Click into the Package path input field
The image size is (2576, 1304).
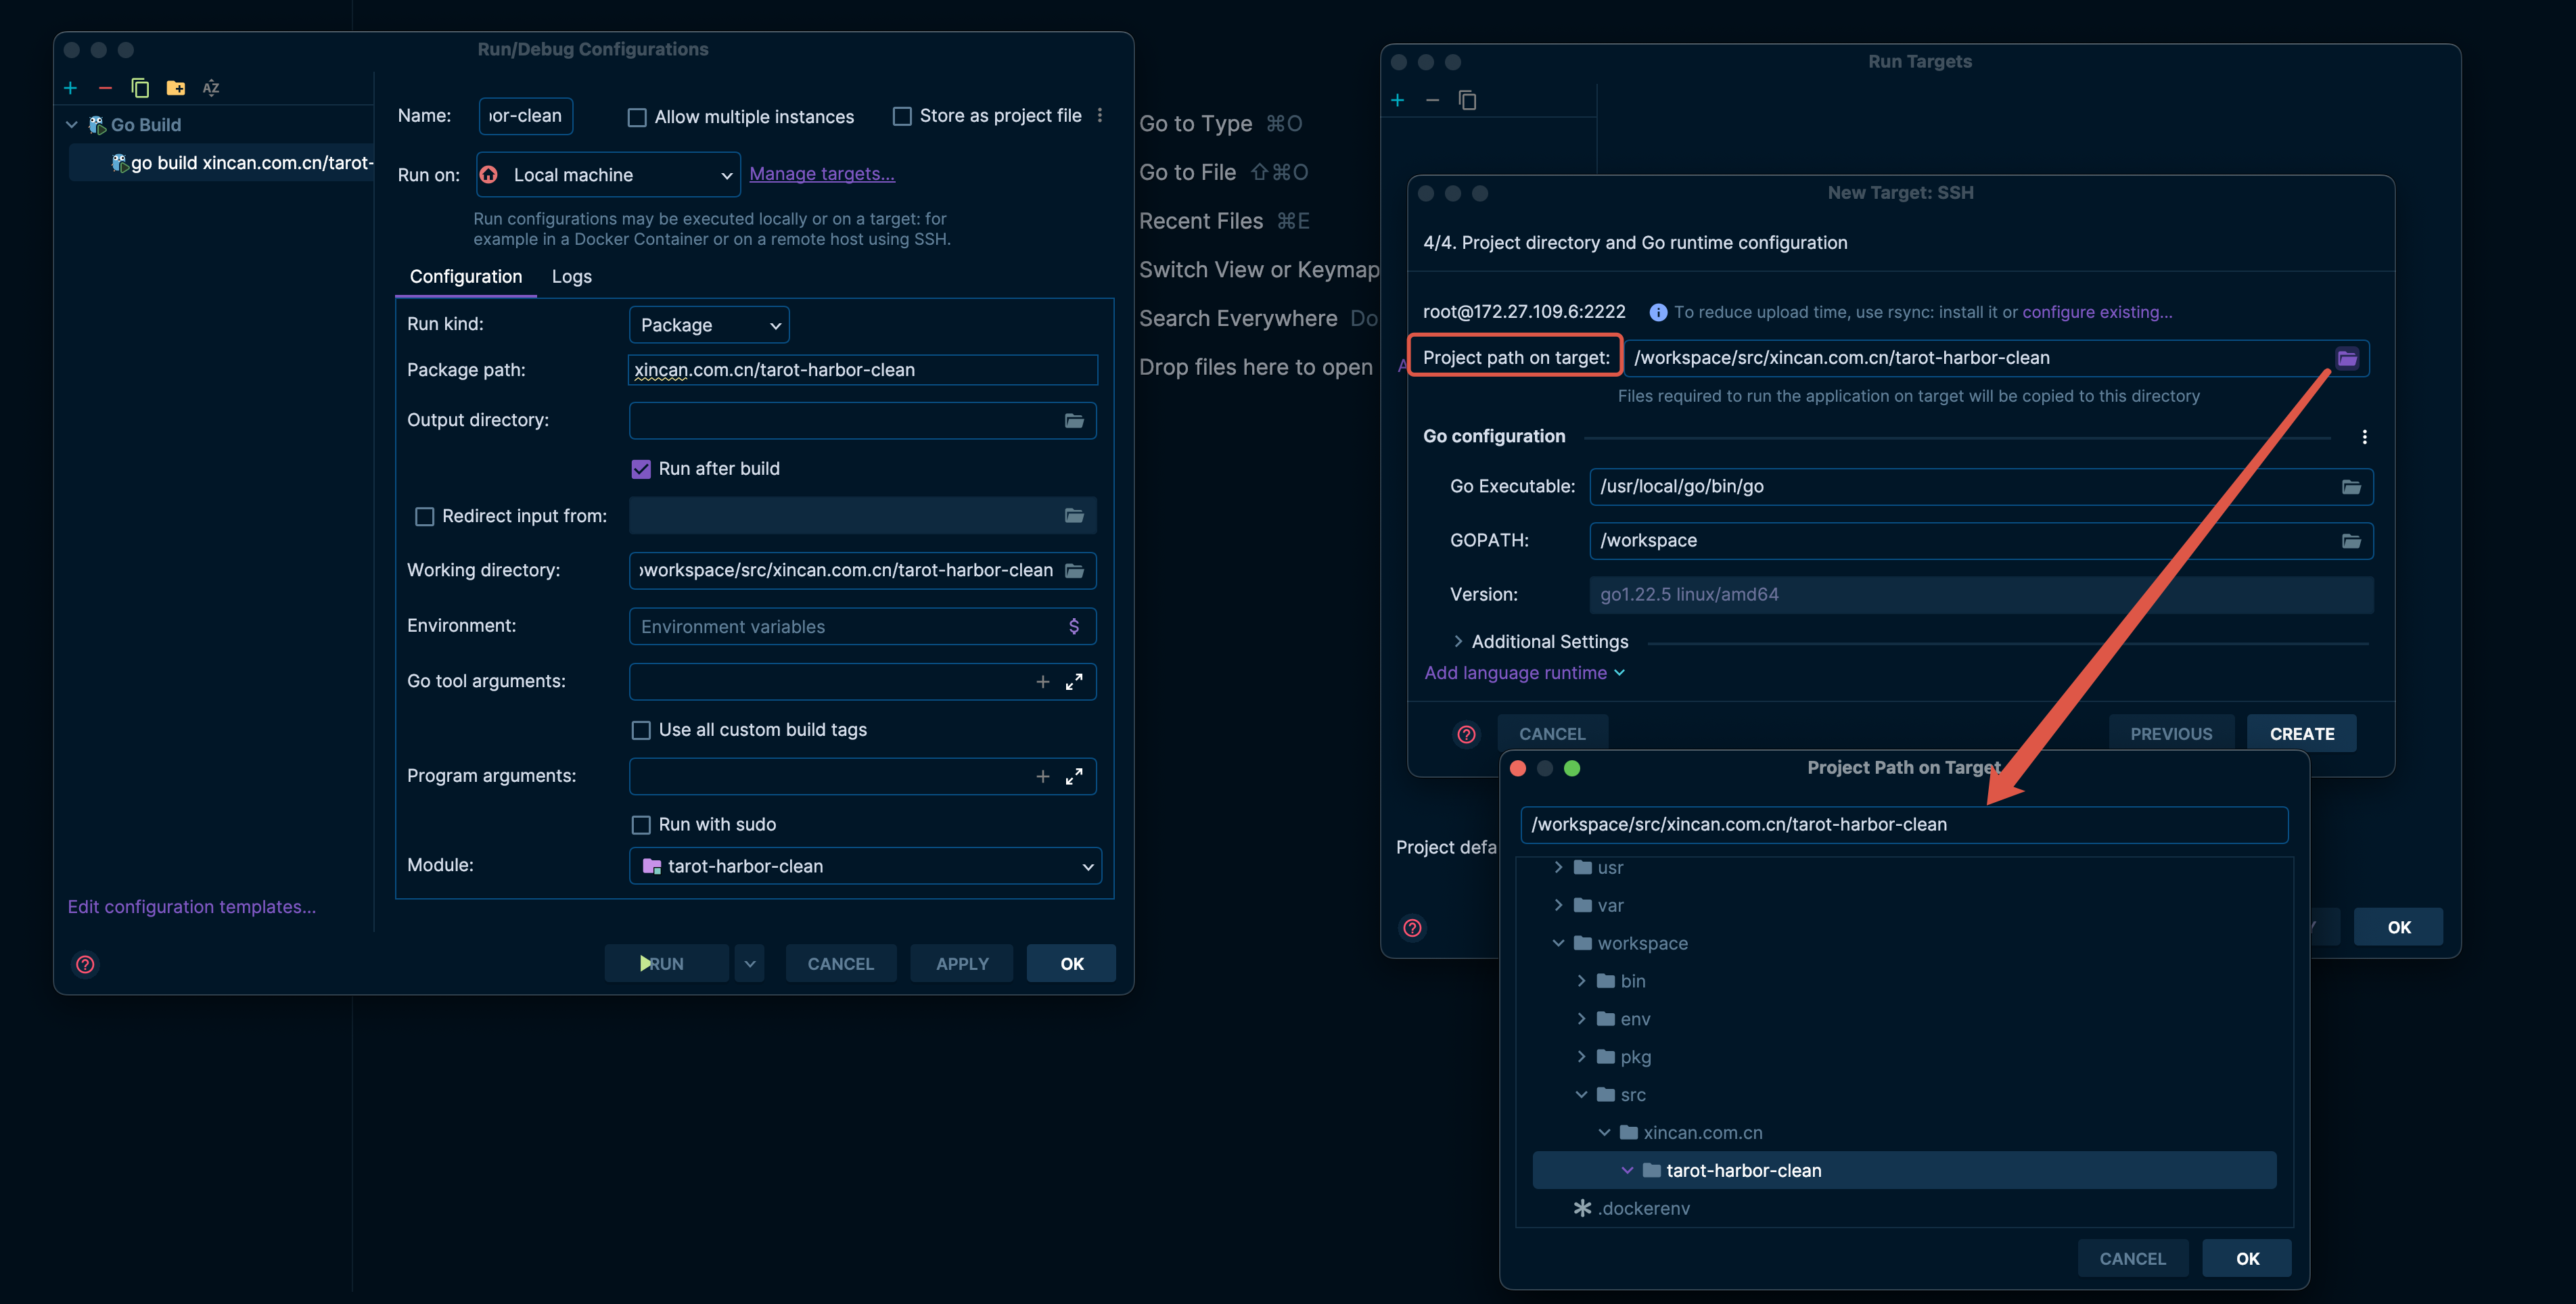click(x=862, y=370)
